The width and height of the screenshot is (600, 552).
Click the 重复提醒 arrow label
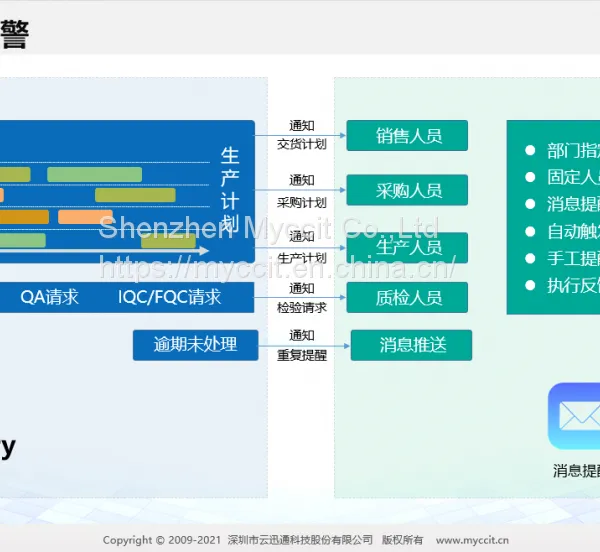(302, 355)
